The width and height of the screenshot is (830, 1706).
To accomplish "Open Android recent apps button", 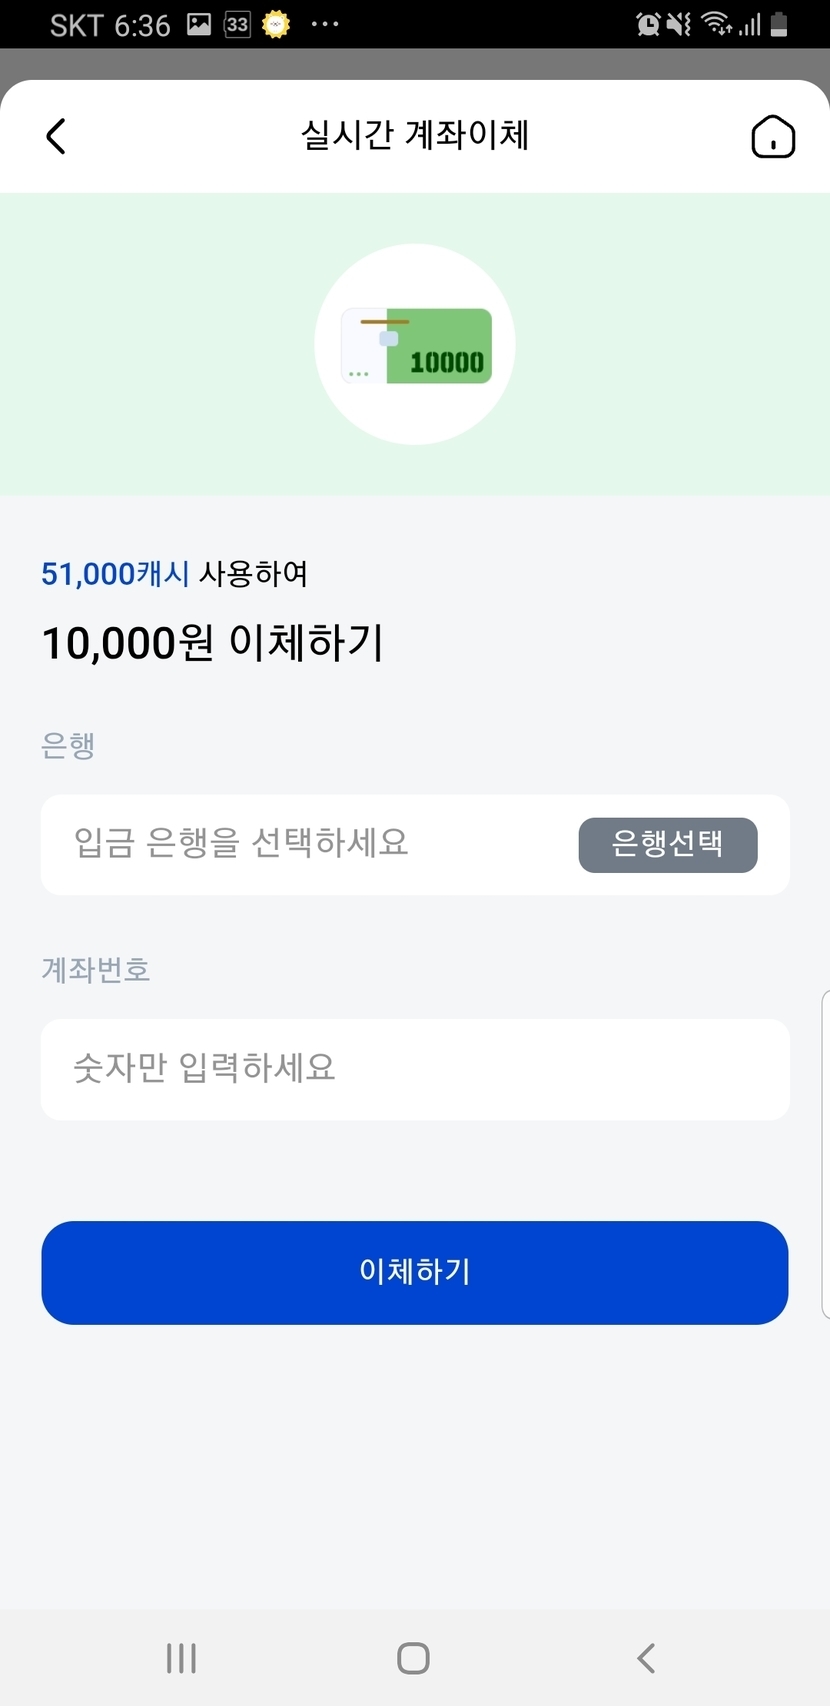I will pyautogui.click(x=181, y=1658).
